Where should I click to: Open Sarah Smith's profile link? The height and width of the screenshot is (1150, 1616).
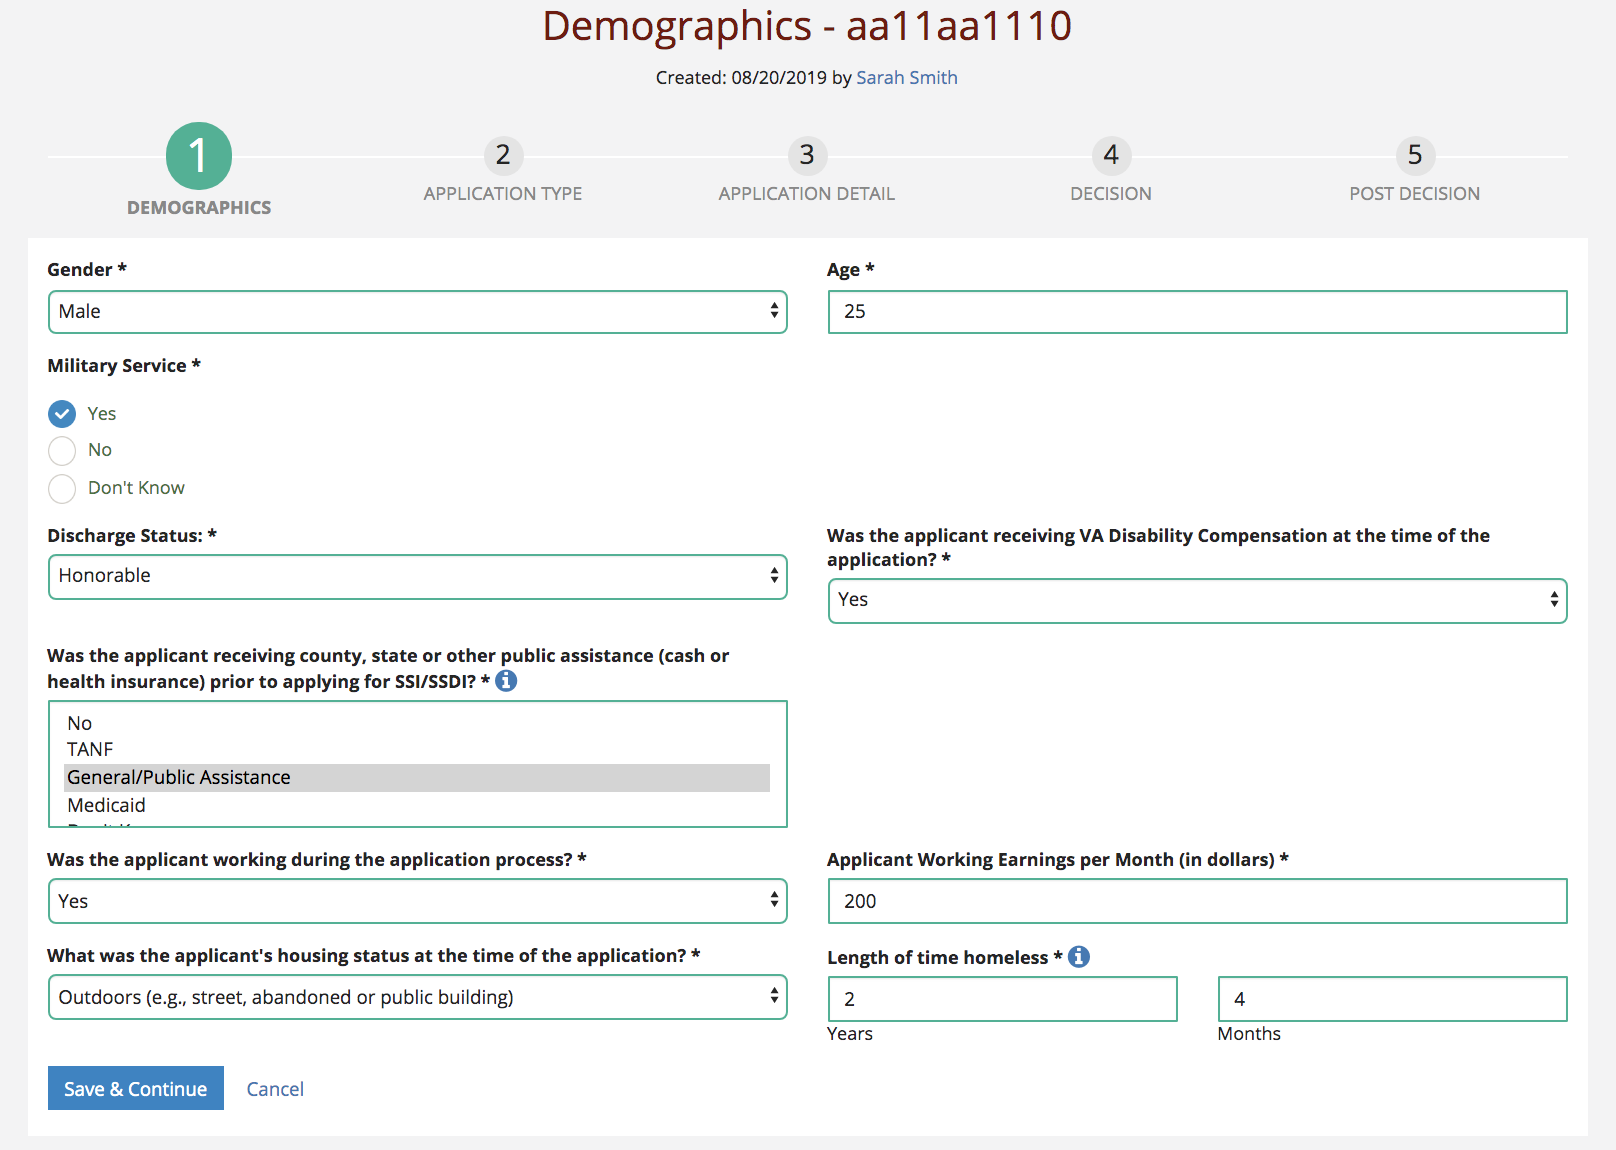[x=906, y=78]
